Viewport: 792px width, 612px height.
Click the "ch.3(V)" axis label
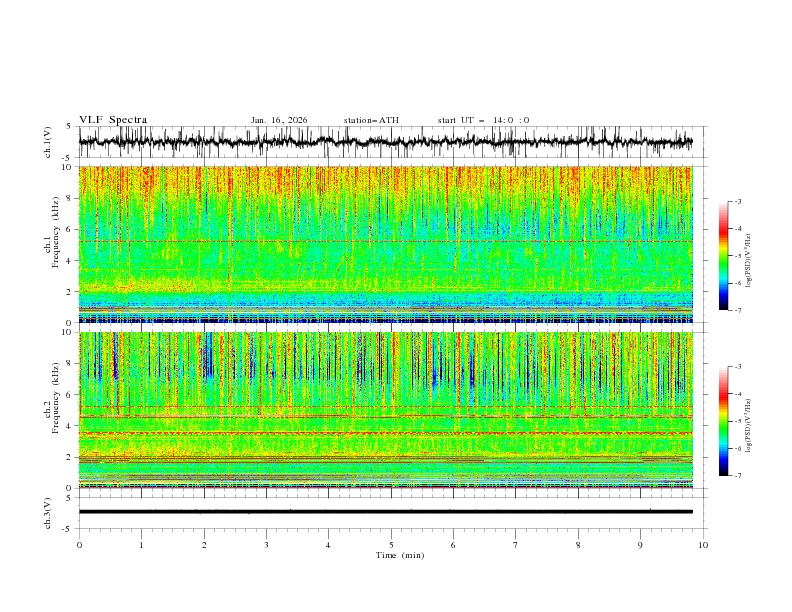pyautogui.click(x=48, y=513)
